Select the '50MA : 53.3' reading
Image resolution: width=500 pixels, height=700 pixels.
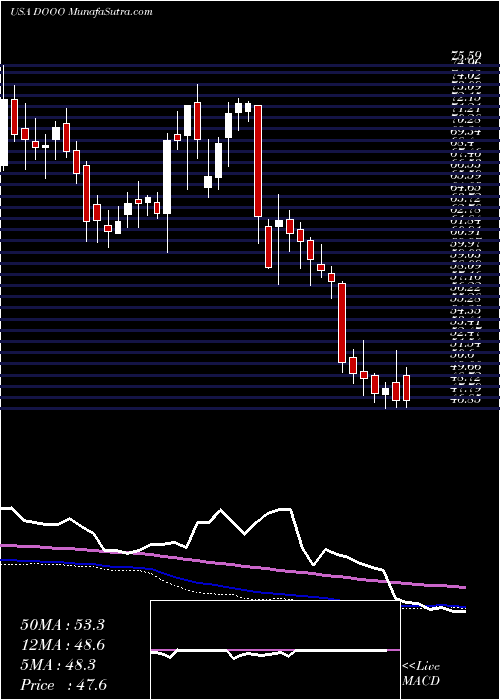62,625
